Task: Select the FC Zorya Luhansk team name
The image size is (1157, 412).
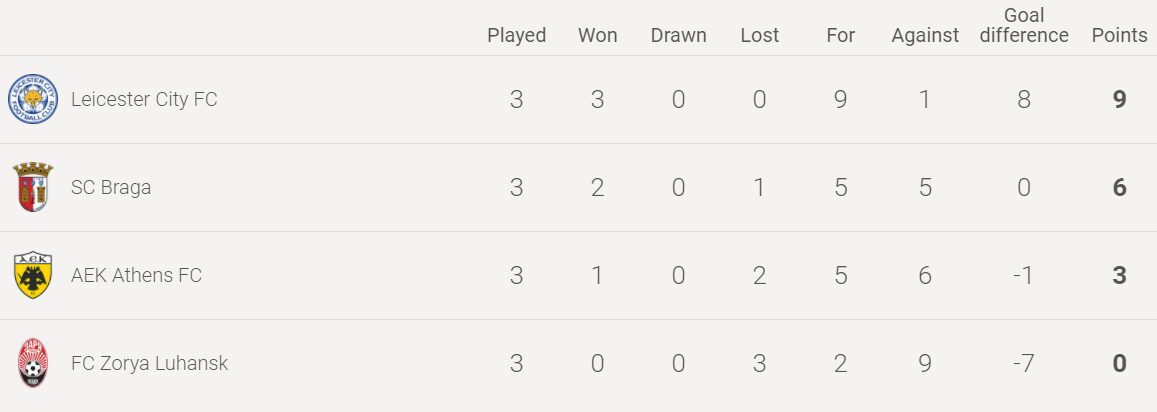Action: pos(149,363)
